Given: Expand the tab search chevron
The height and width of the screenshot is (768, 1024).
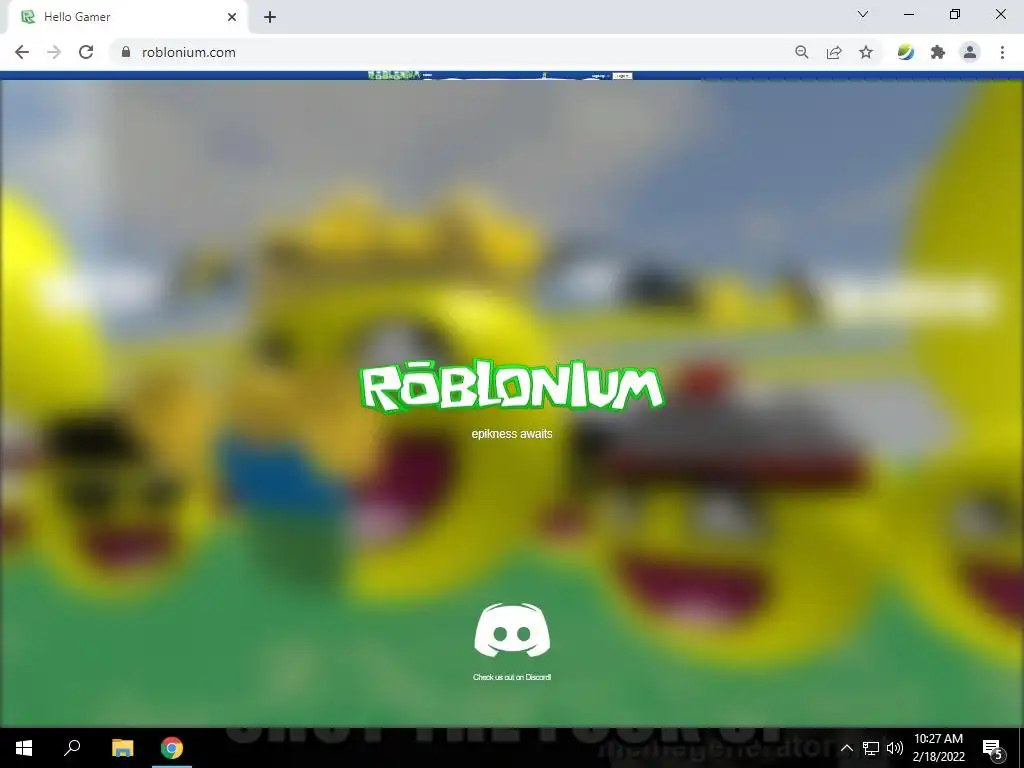Looking at the screenshot, I should pyautogui.click(x=863, y=14).
